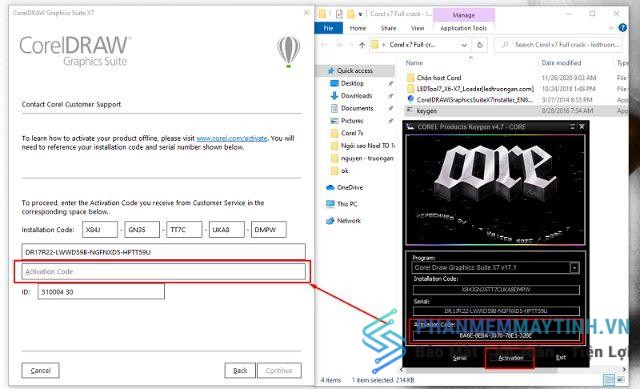Click the keygen Activation Code field
This screenshot has height=389, width=640.
pyautogui.click(x=496, y=336)
